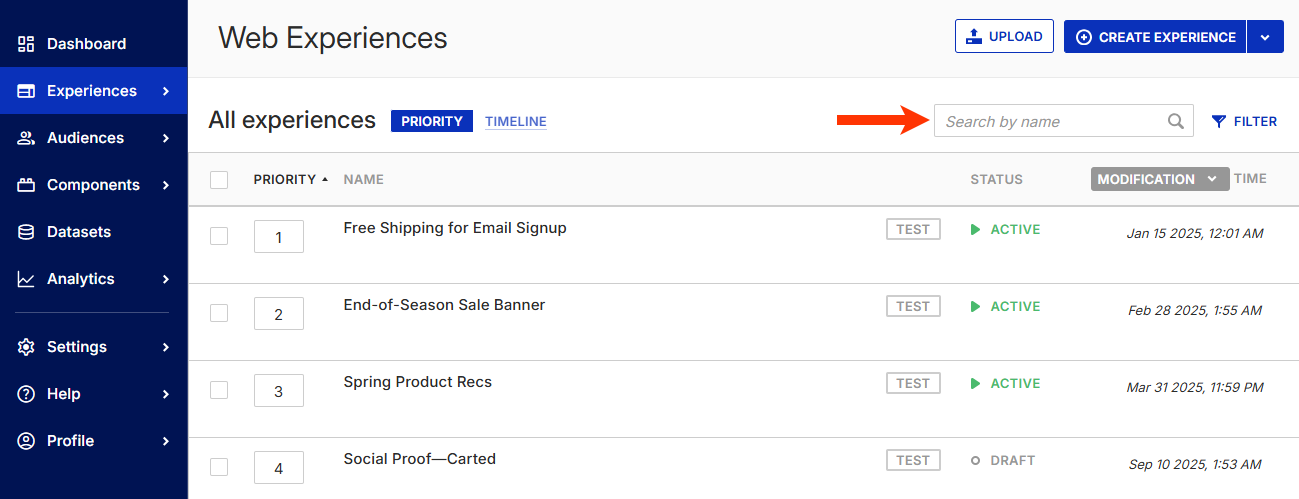
Task: Select the Priority view tab
Action: pyautogui.click(x=432, y=121)
